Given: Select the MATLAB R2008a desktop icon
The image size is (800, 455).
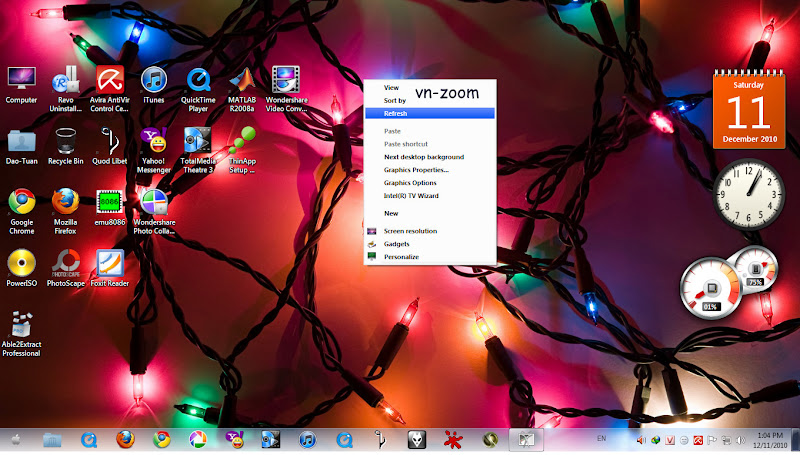Looking at the screenshot, I should click(x=242, y=89).
